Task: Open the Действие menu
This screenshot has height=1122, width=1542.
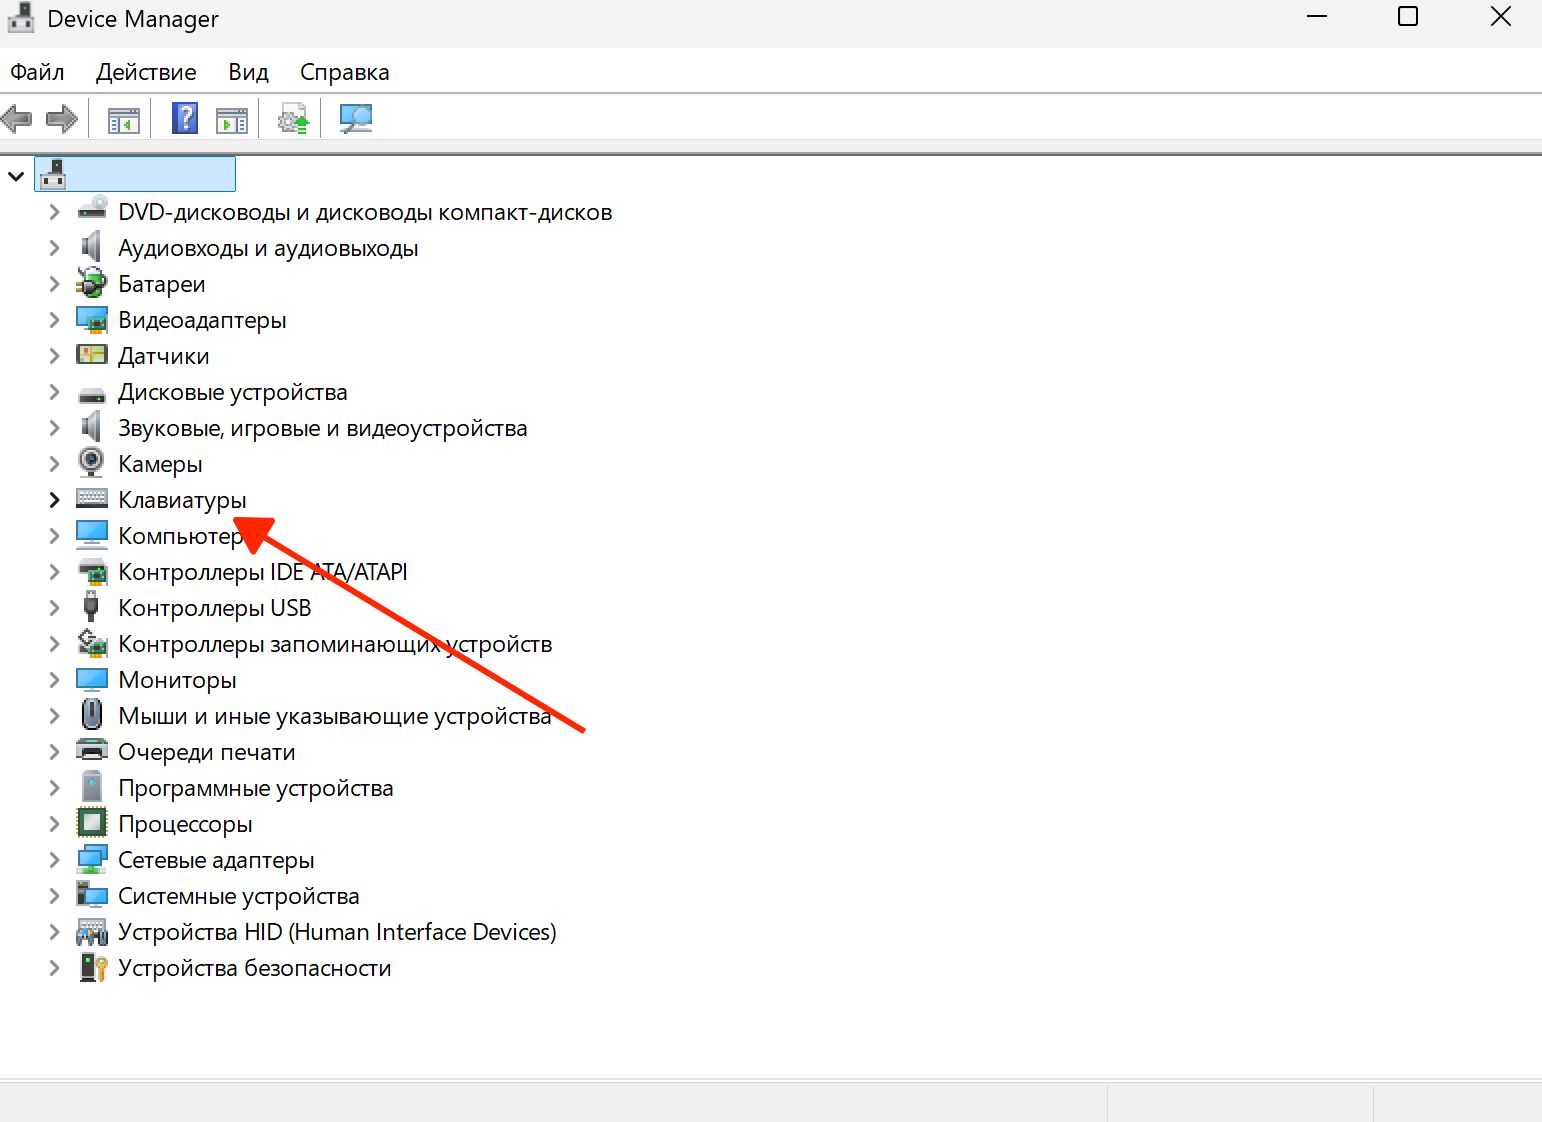Action: 146,72
